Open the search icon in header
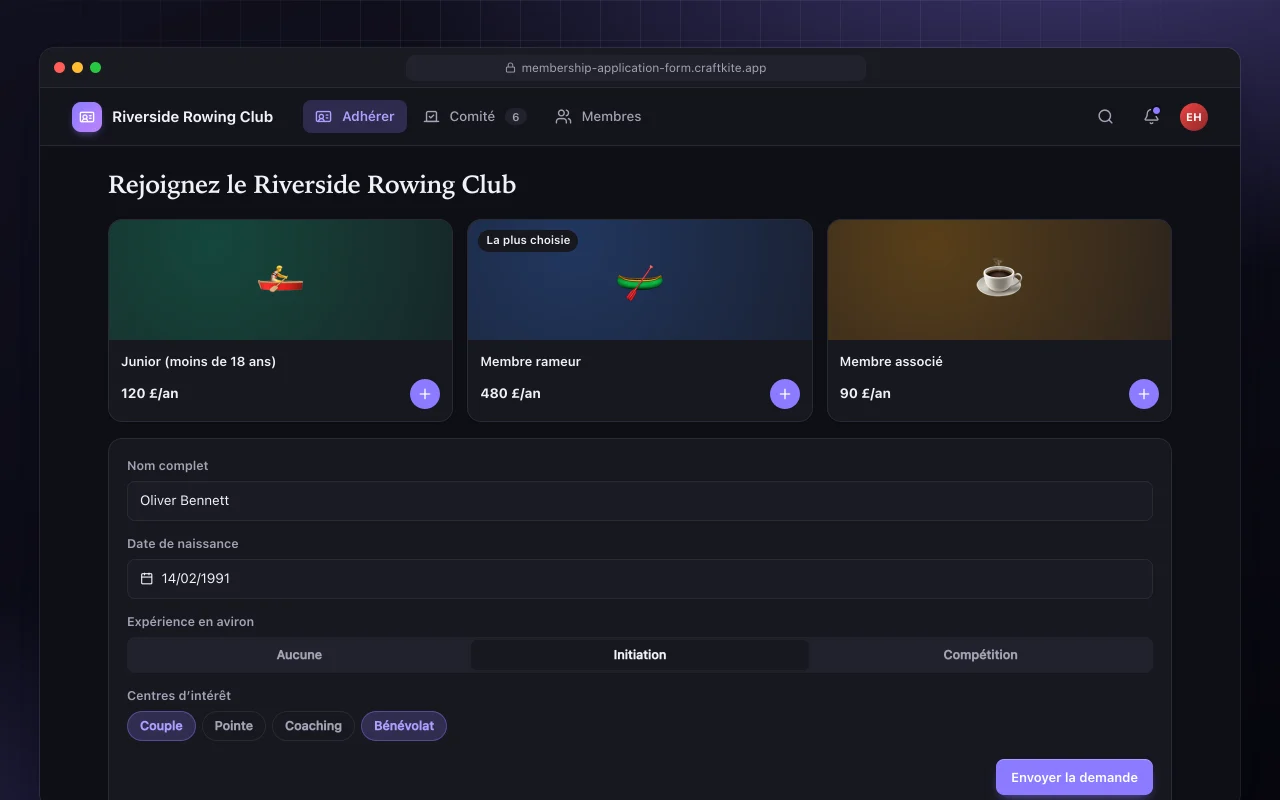 pyautogui.click(x=1105, y=117)
